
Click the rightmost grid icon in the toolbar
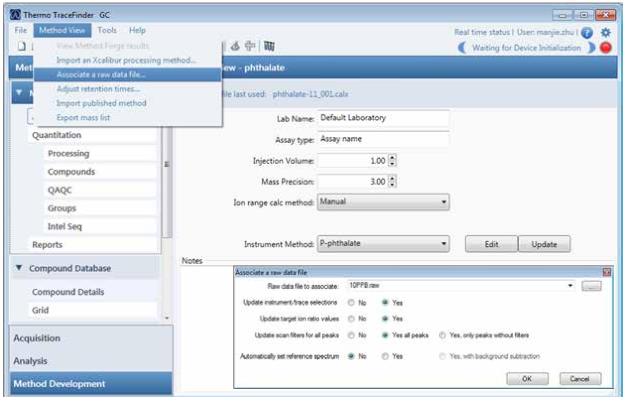point(270,45)
